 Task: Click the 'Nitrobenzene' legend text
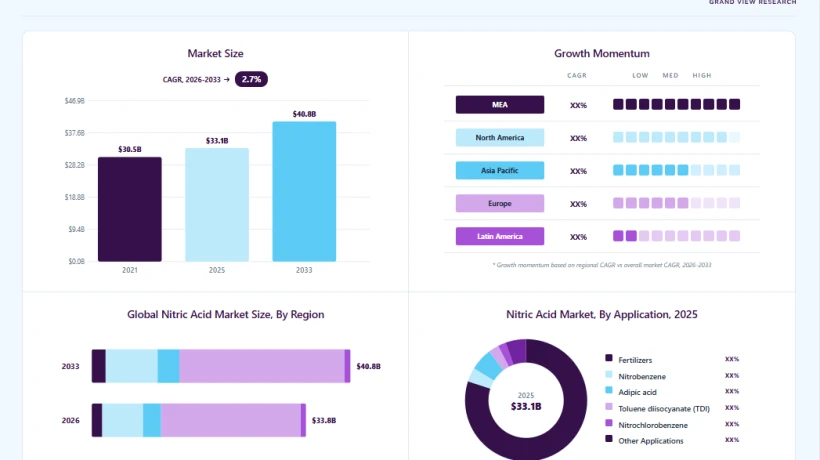[642, 376]
